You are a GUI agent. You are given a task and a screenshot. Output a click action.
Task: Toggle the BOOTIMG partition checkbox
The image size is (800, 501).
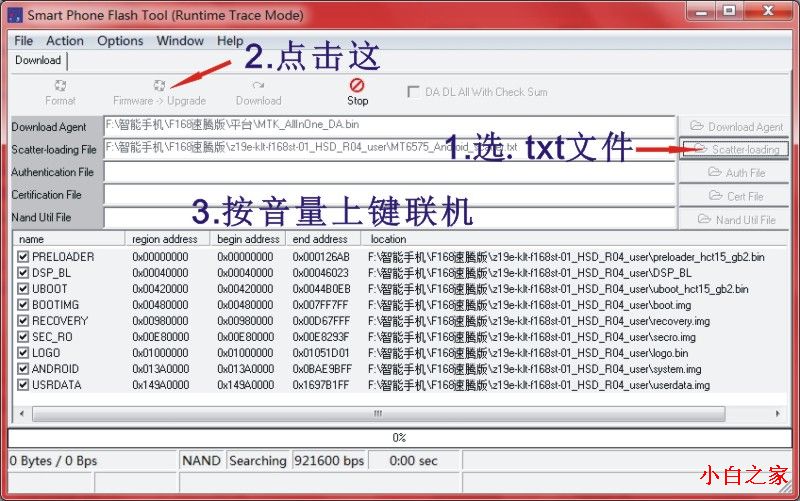point(23,305)
